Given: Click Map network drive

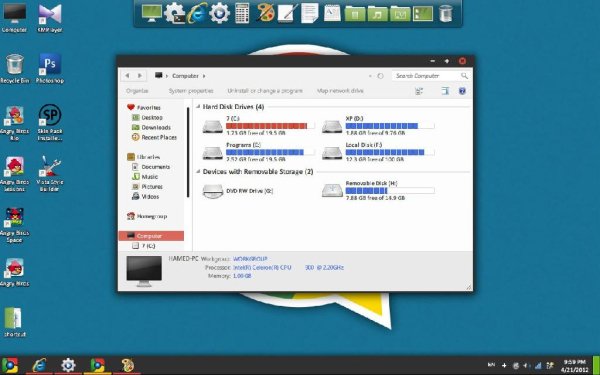Looking at the screenshot, I should (340, 91).
